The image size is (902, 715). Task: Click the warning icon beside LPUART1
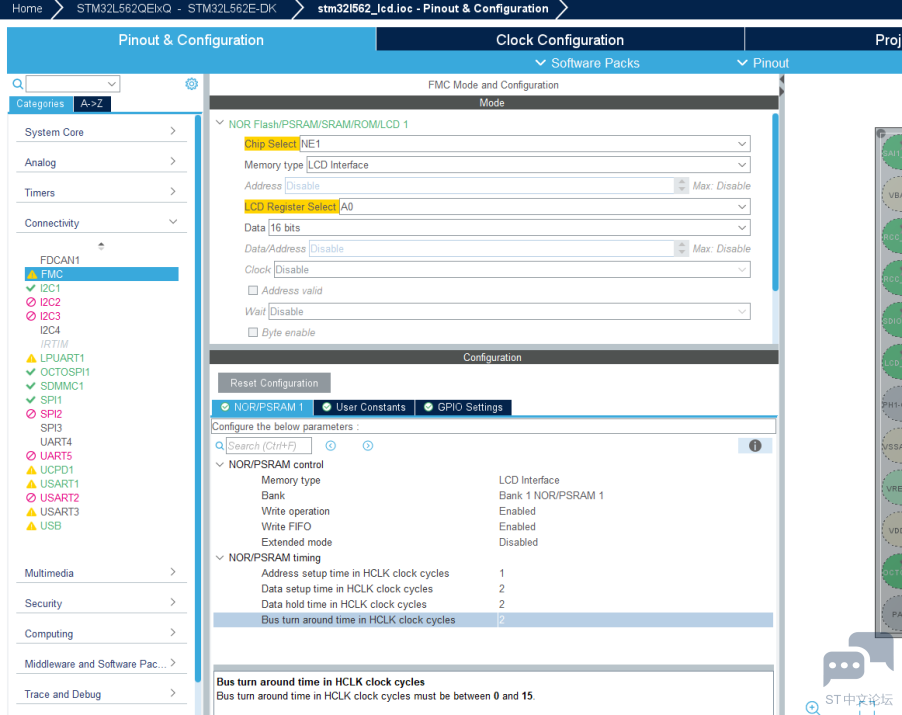32,358
